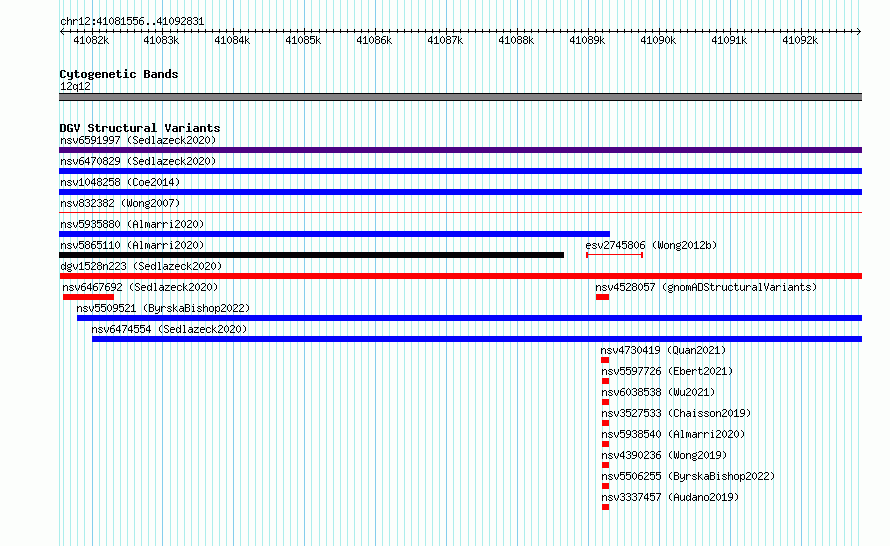Click the 41086k ruler tick label
This screenshot has width=890, height=546.
pos(374,40)
